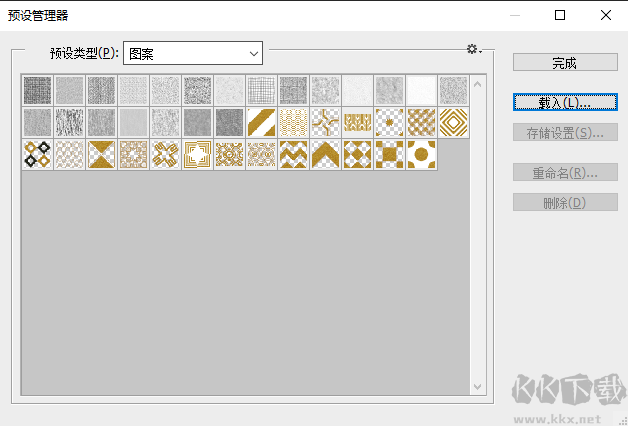Select the gold and black diamond rings pattern
The image size is (628, 426).
(x=37, y=155)
